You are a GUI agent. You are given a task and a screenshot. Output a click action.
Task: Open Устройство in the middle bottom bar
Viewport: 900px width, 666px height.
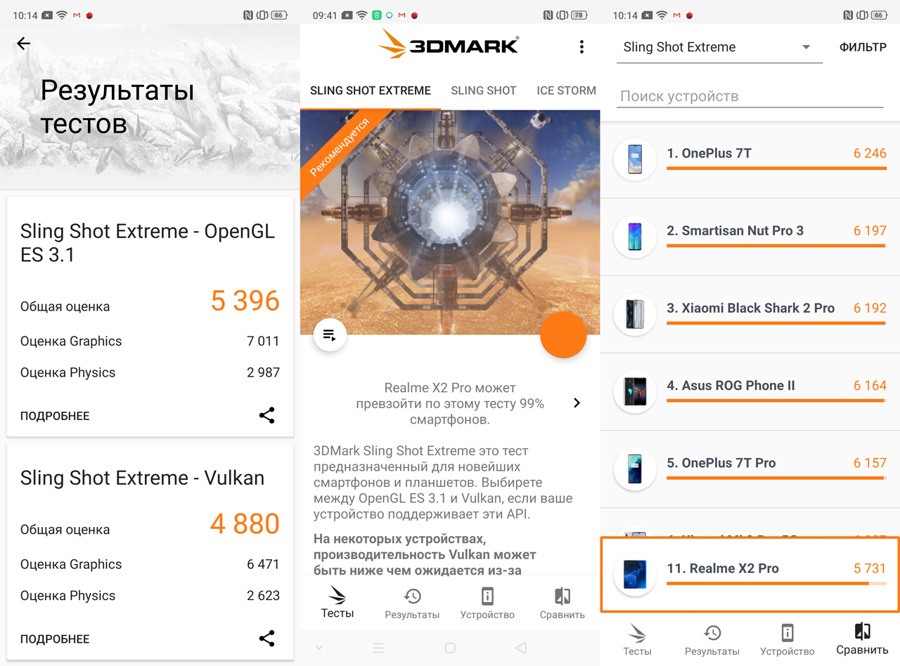pos(487,603)
